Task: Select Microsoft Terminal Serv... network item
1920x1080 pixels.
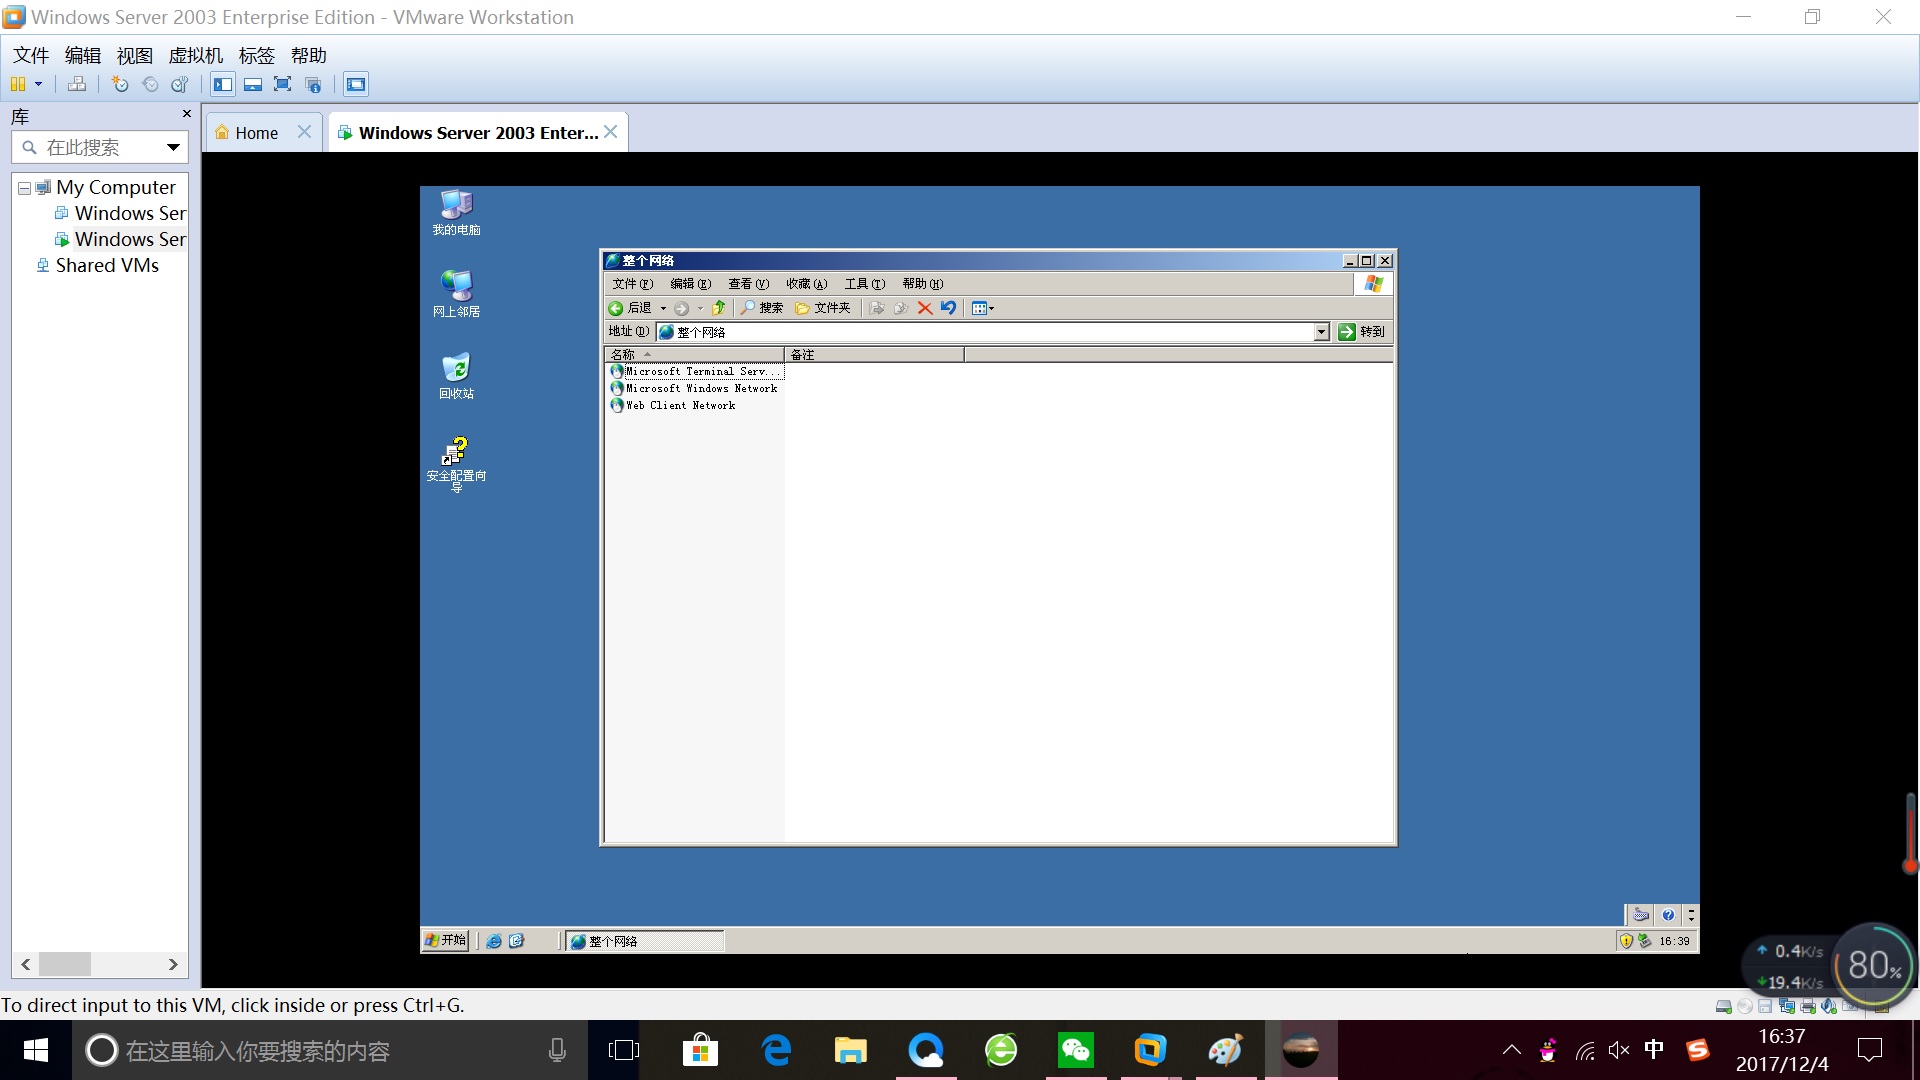Action: [x=696, y=371]
